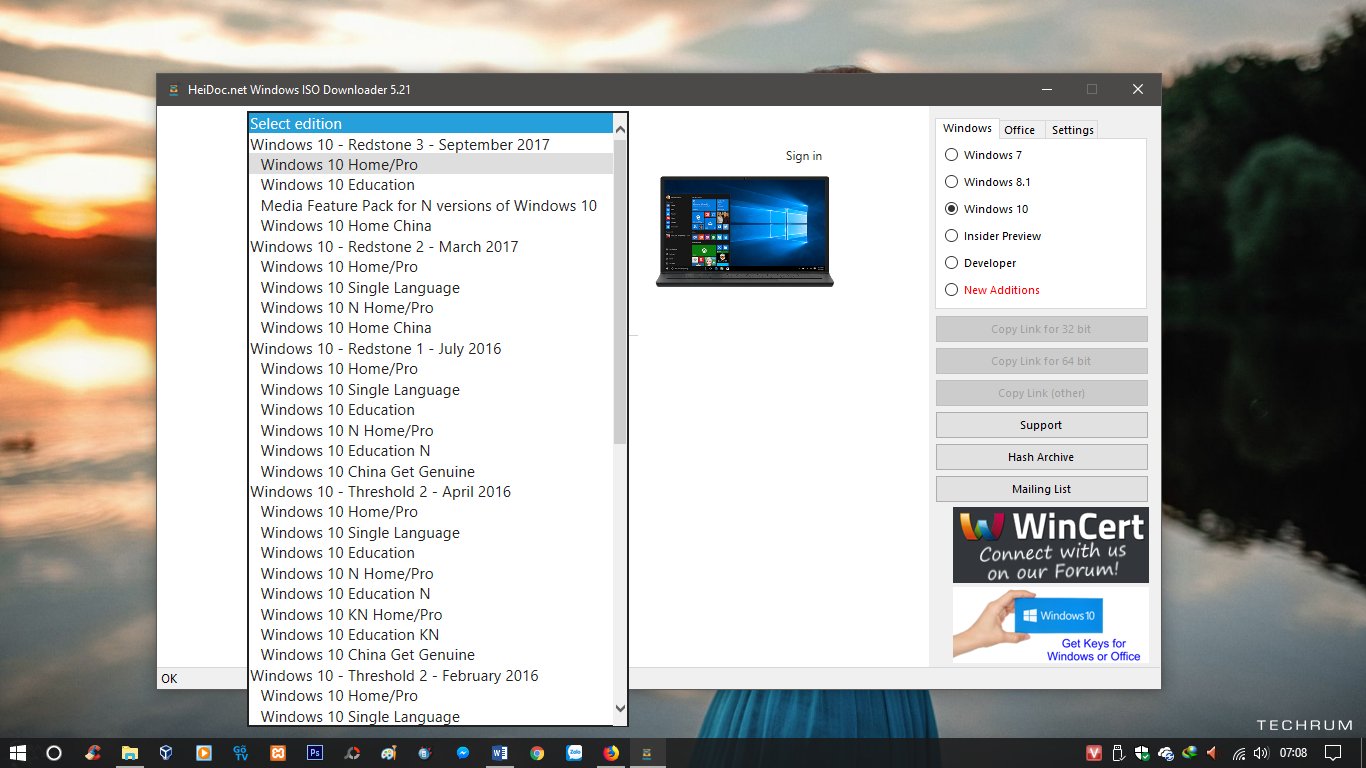Open the Hash Archive button
Viewport: 1366px width, 768px height.
tap(1041, 457)
